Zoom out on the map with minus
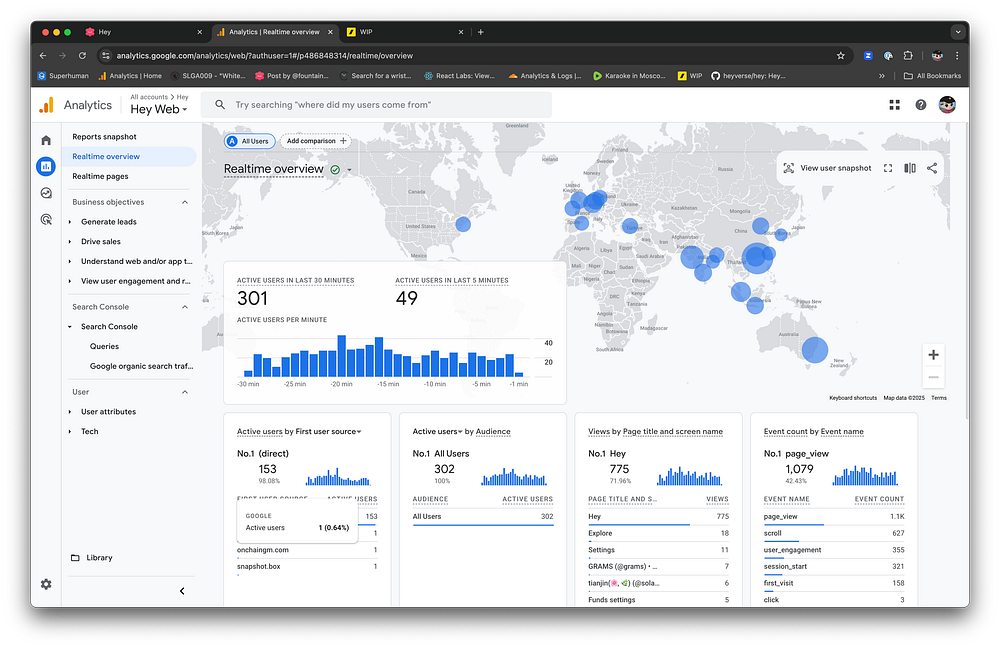Image resolution: width=1000 pixels, height=648 pixels. (933, 378)
